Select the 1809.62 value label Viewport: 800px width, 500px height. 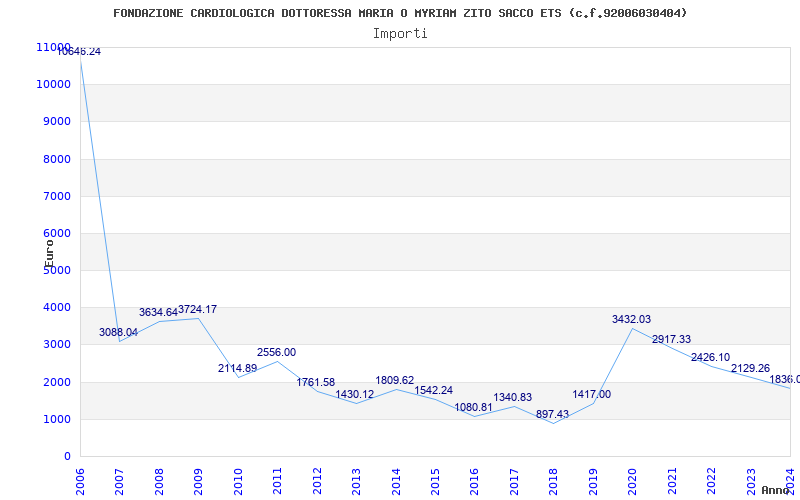click(395, 381)
